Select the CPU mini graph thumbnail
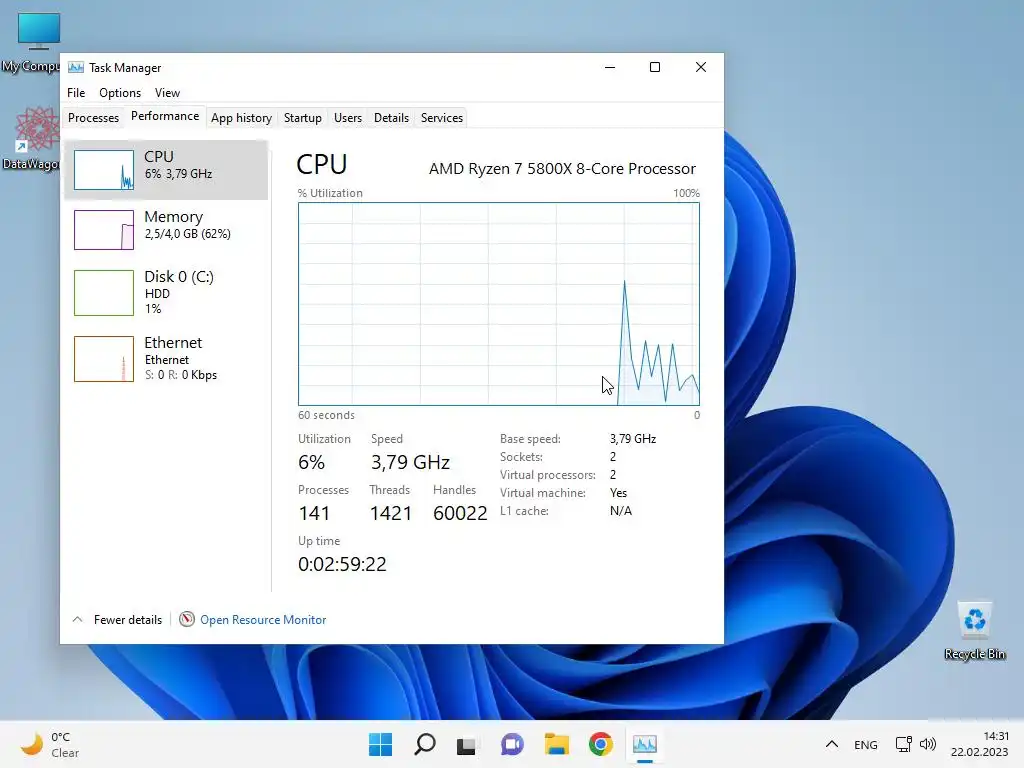Viewport: 1024px width, 768px height. coord(104,170)
